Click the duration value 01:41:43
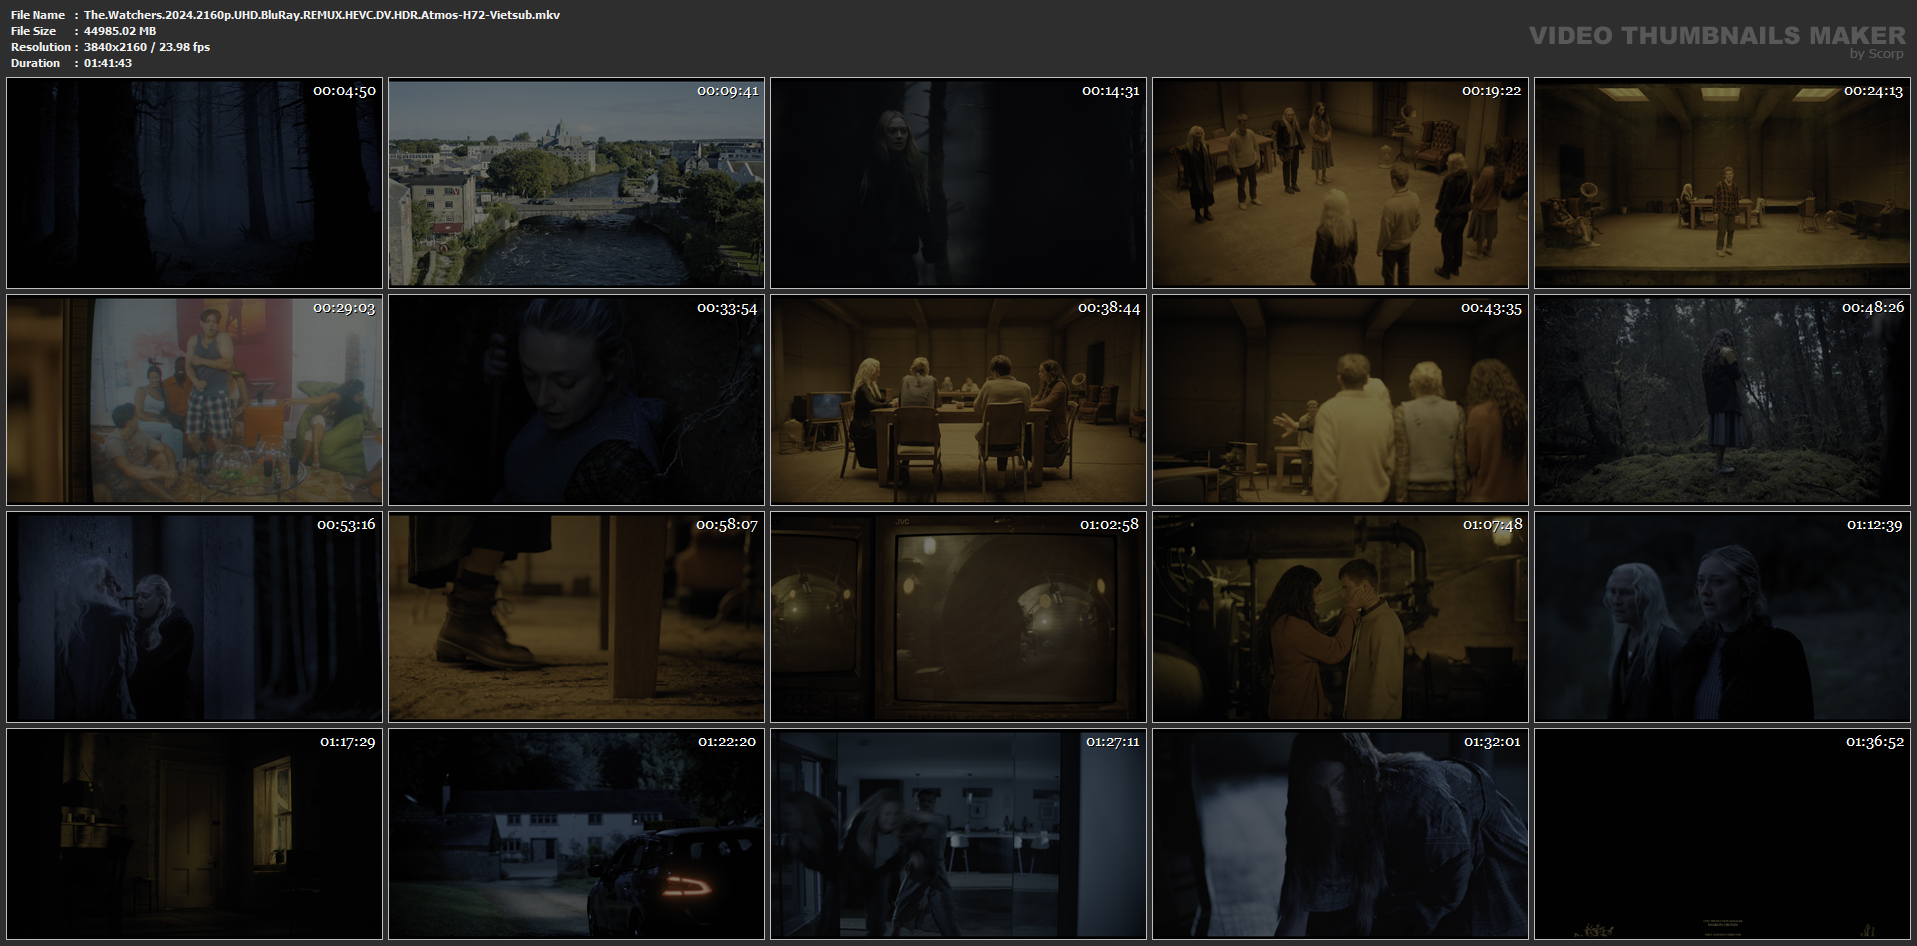This screenshot has height=946, width=1917. (108, 63)
